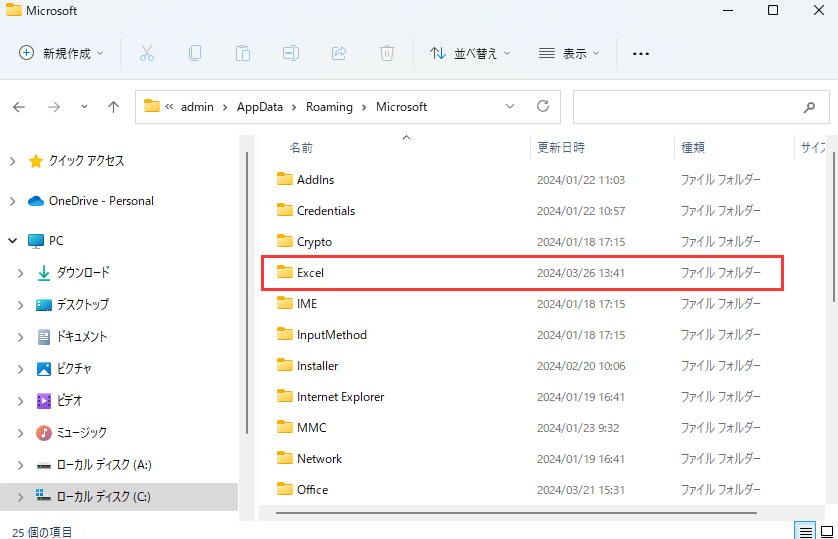The width and height of the screenshot is (838, 539).
Task: Select the InputMethod folder
Action: point(331,334)
